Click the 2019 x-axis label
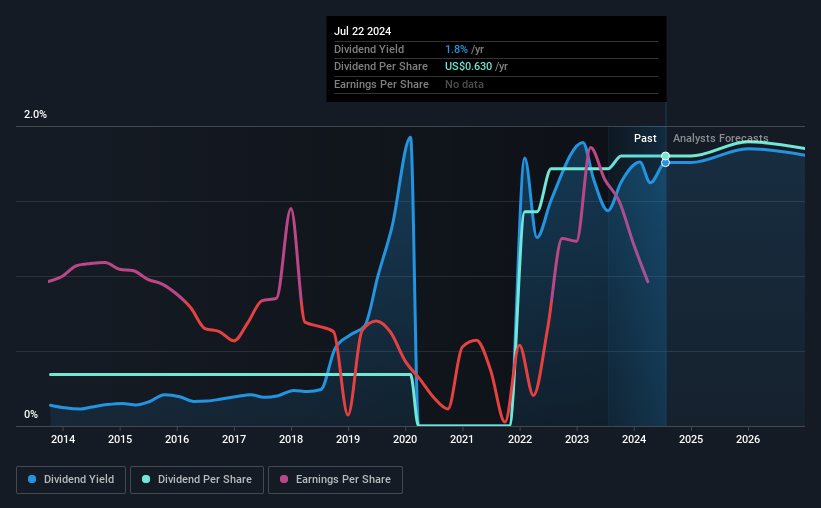Image resolution: width=821 pixels, height=508 pixels. (348, 439)
